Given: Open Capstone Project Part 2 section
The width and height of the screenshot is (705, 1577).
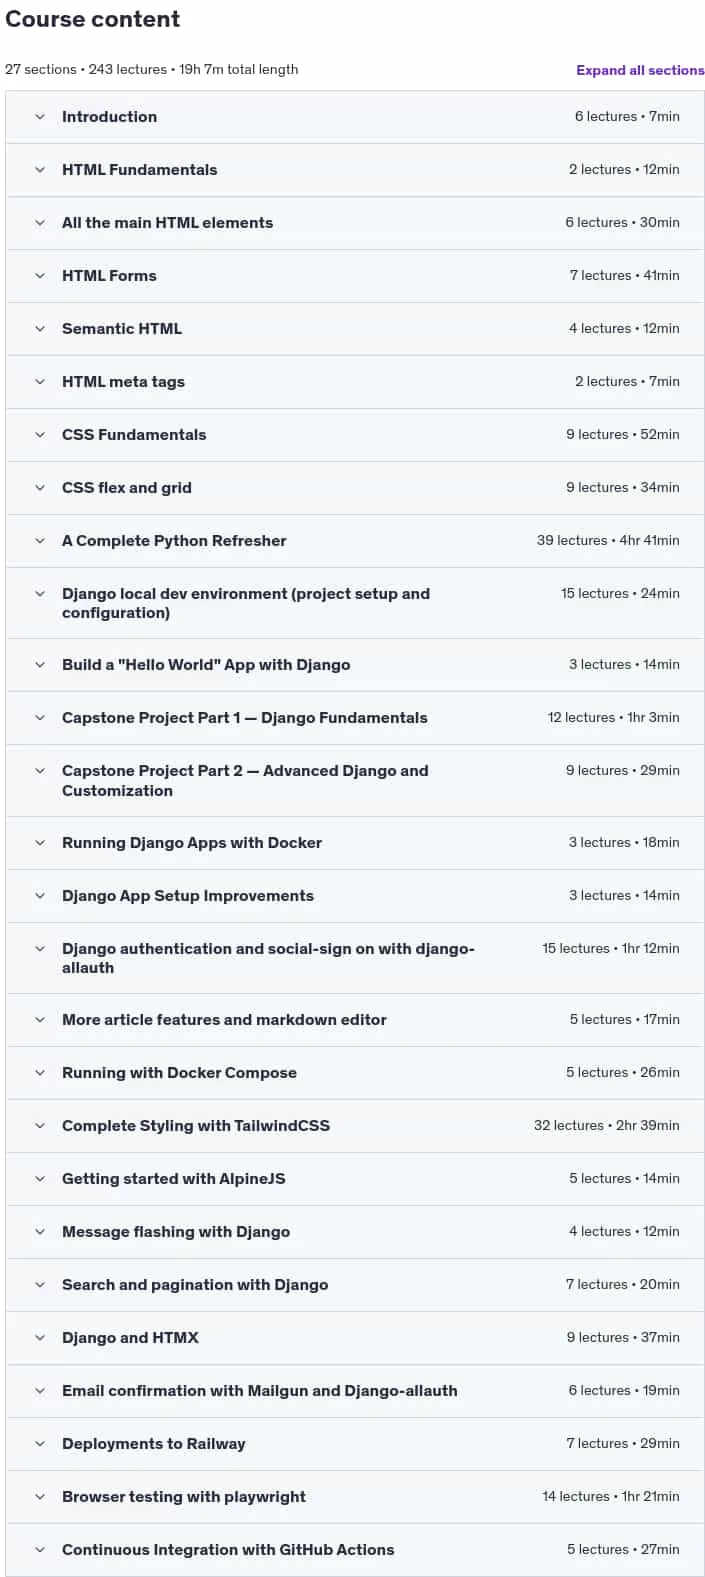Looking at the screenshot, I should pyautogui.click(x=245, y=781).
